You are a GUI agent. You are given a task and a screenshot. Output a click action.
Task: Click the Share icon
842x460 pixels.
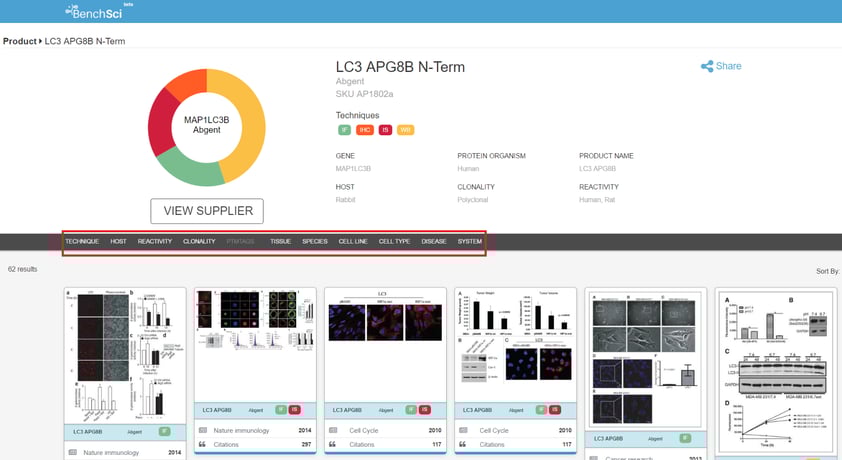707,66
